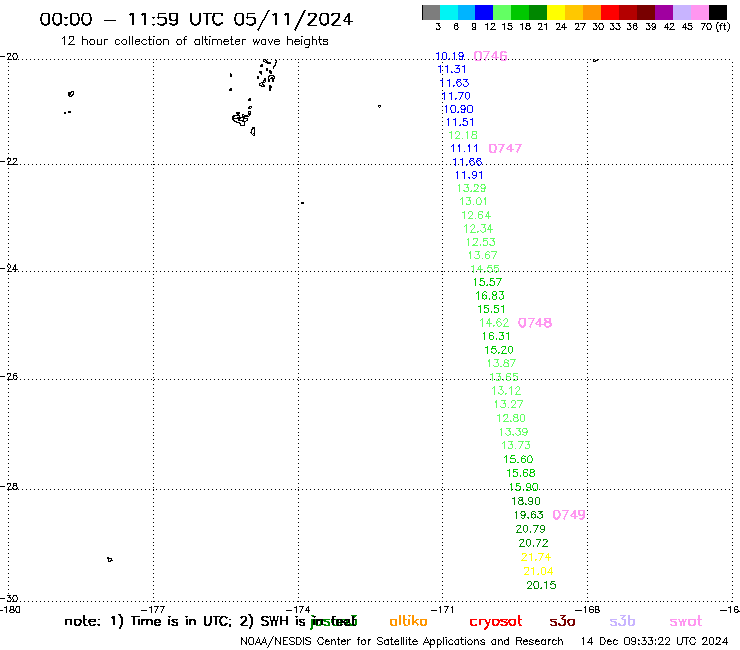Click the orange 30 ft legend swatch

point(592,12)
